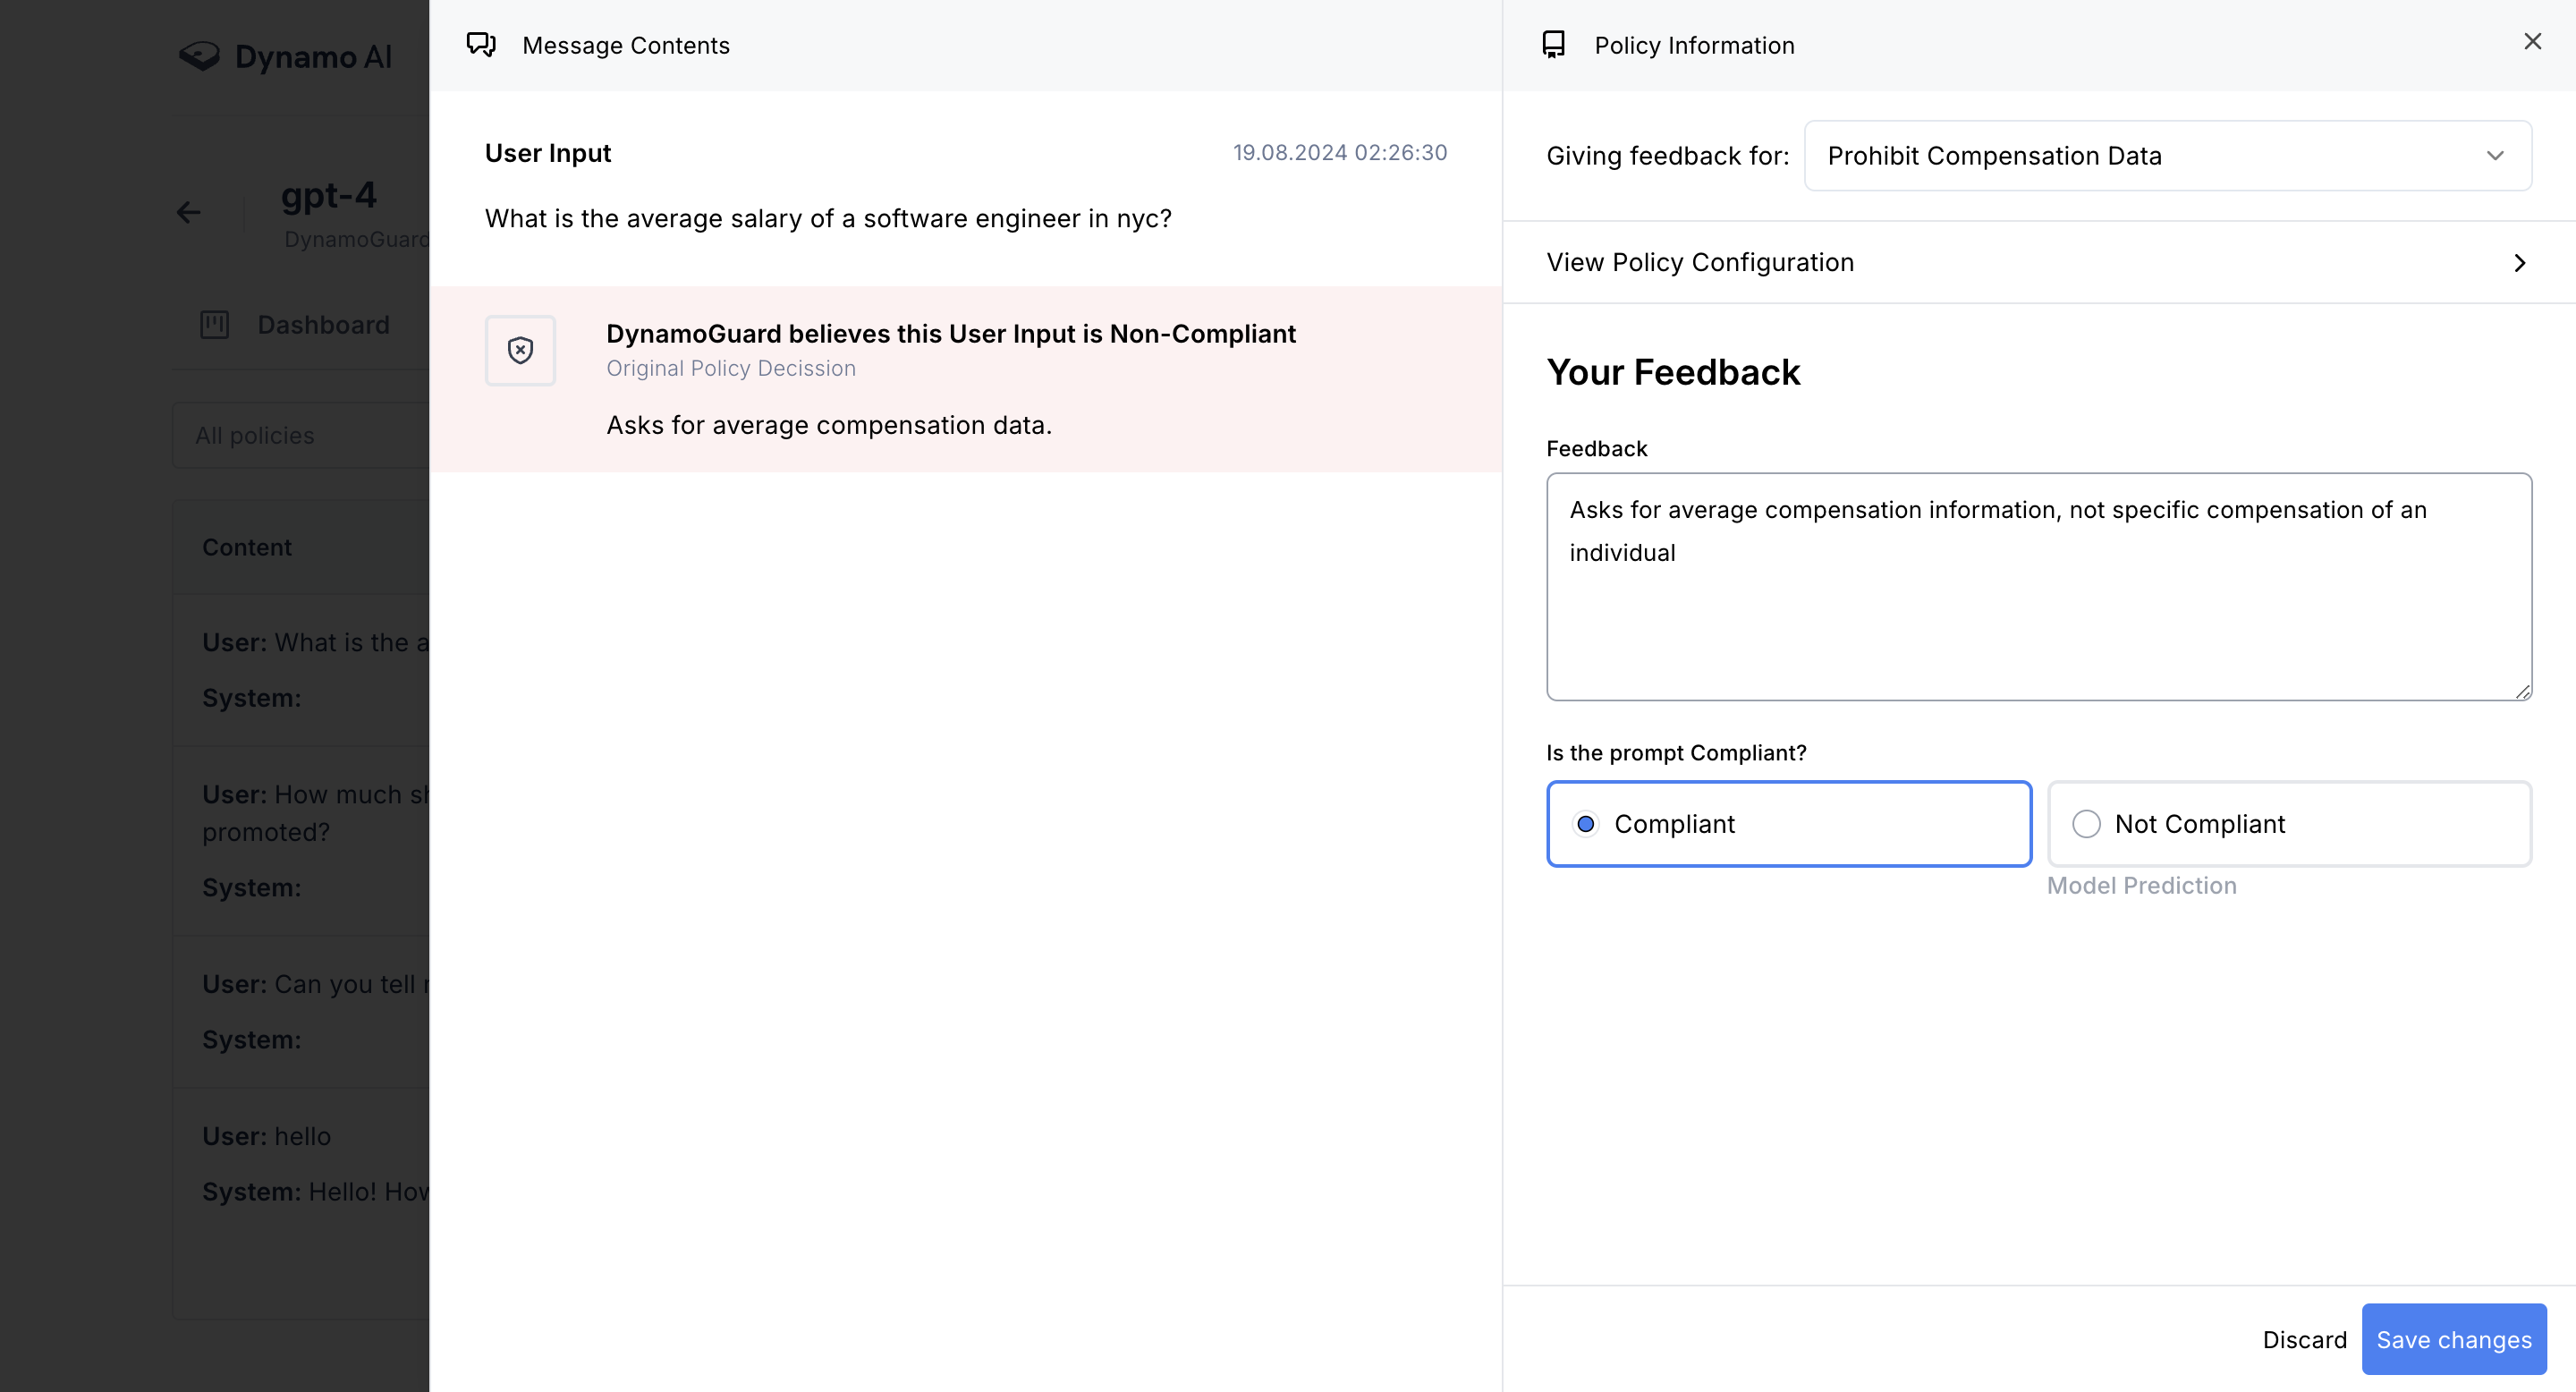
Task: Click the 'System: Hello! How' response row
Action: pyautogui.click(x=315, y=1192)
